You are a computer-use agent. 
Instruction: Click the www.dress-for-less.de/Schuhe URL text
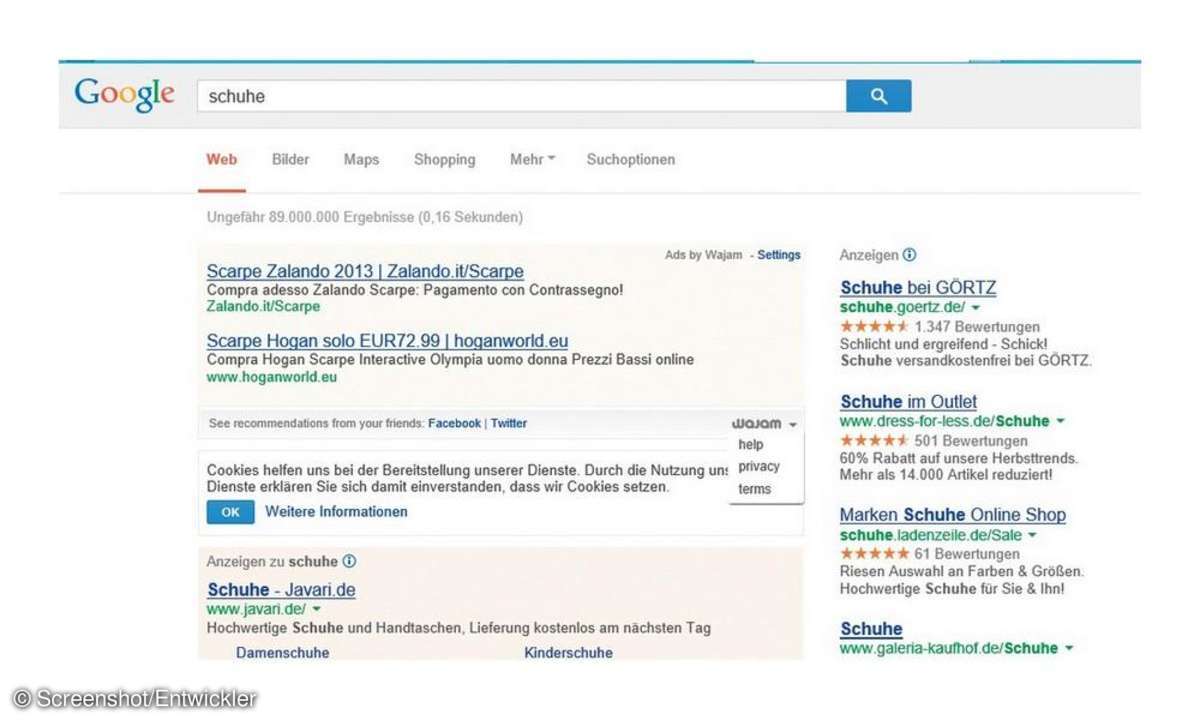pyautogui.click(x=945, y=421)
